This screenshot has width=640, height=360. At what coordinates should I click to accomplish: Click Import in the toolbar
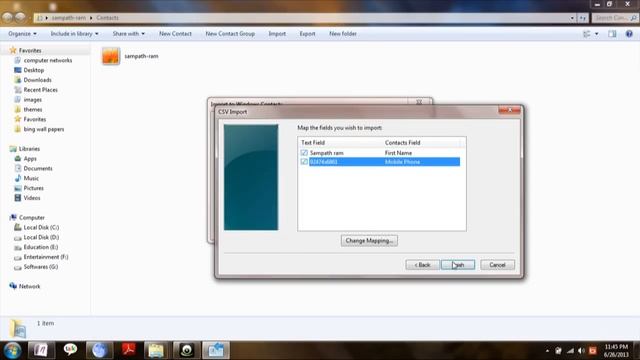(x=277, y=33)
